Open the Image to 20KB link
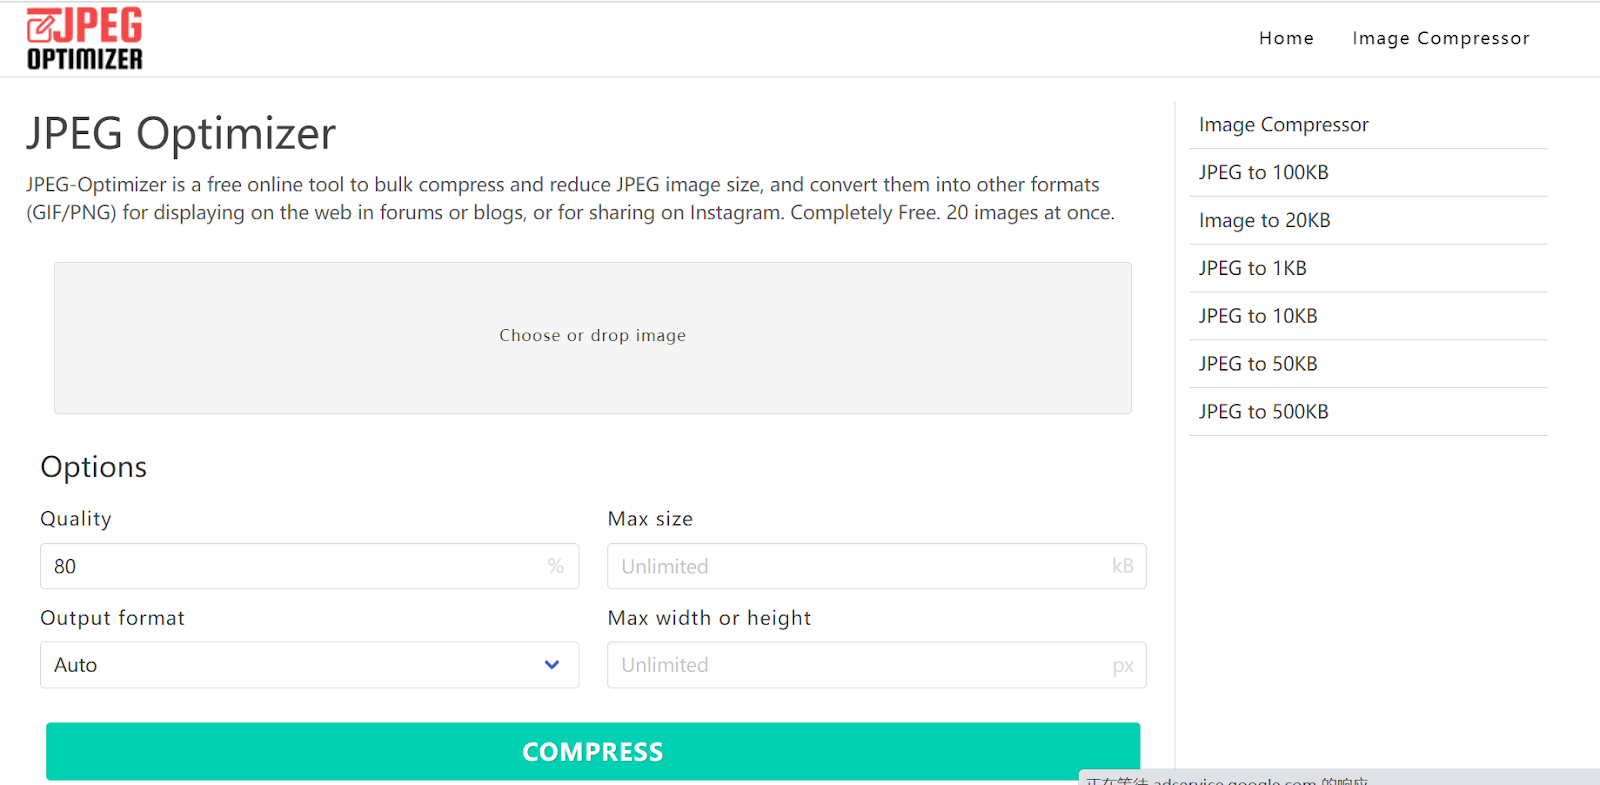This screenshot has height=785, width=1600. click(1264, 221)
